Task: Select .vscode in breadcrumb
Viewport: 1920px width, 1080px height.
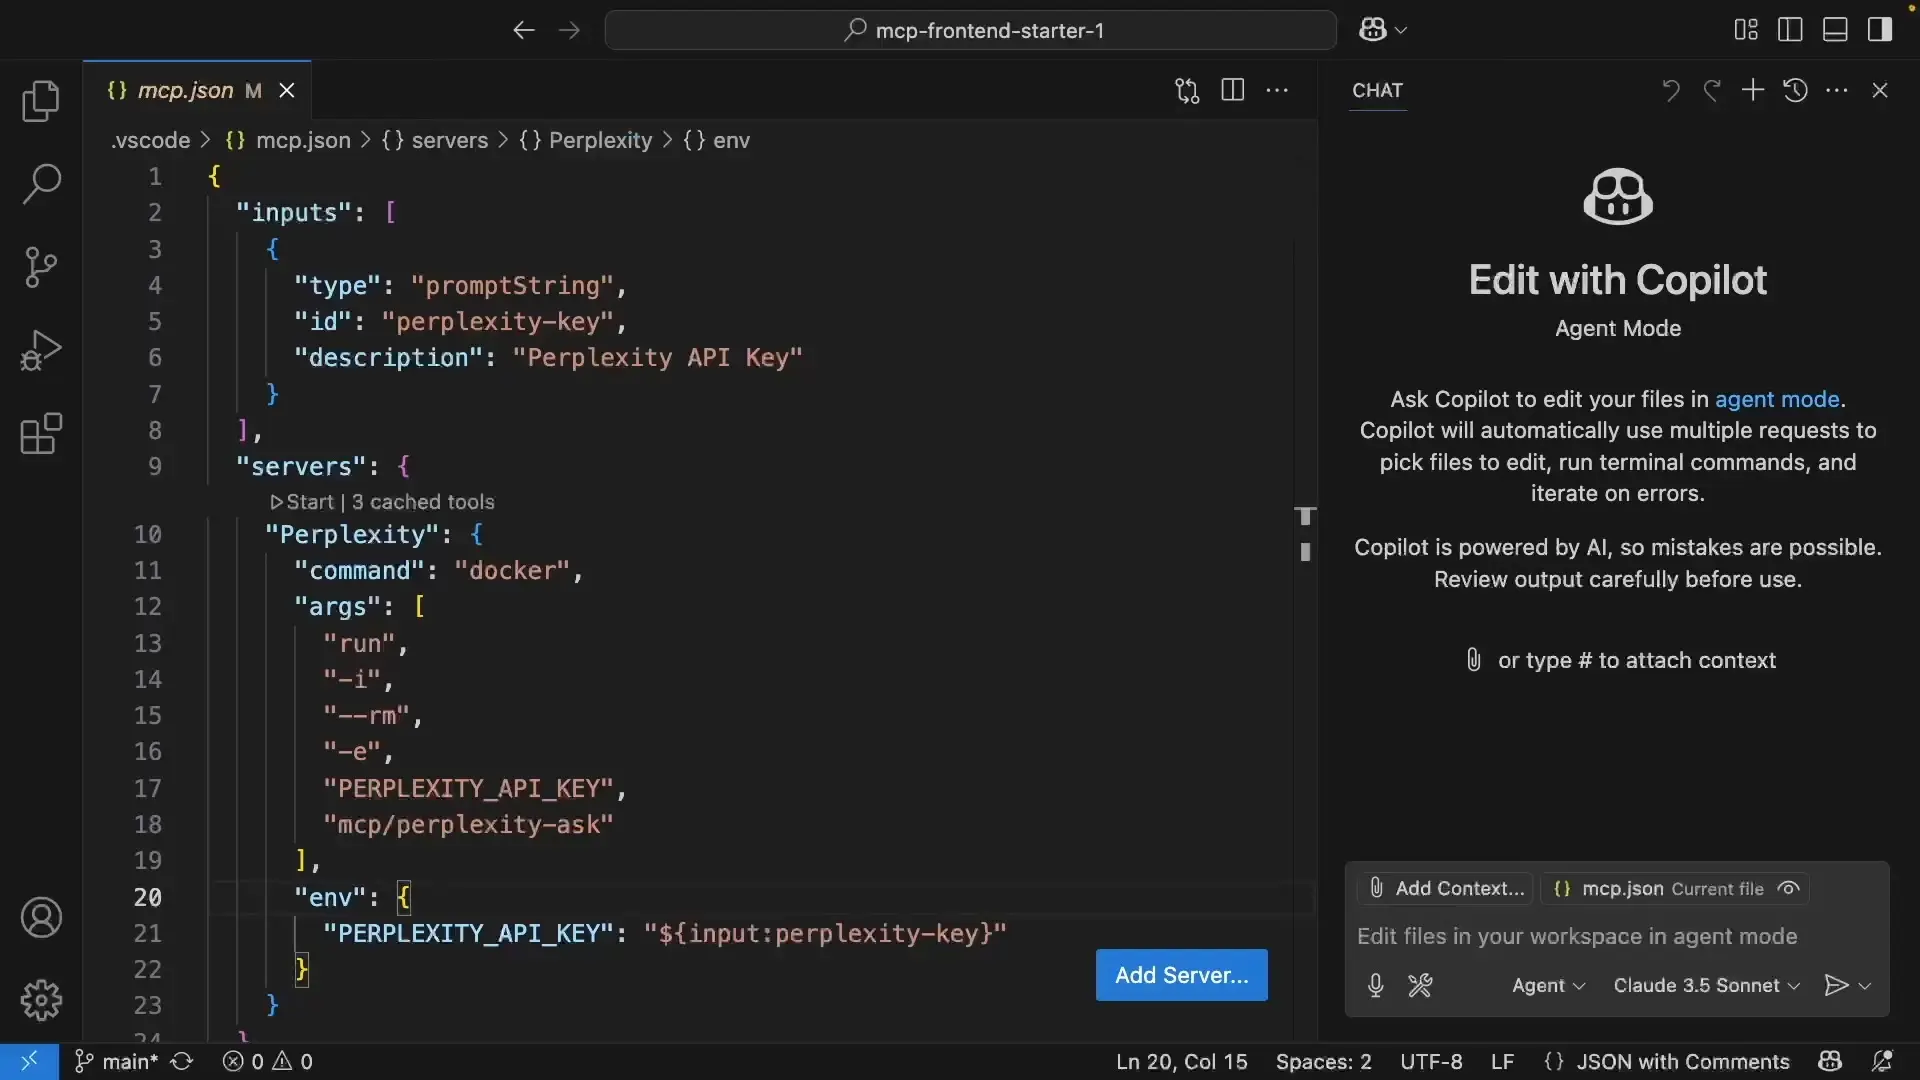Action: pos(151,141)
